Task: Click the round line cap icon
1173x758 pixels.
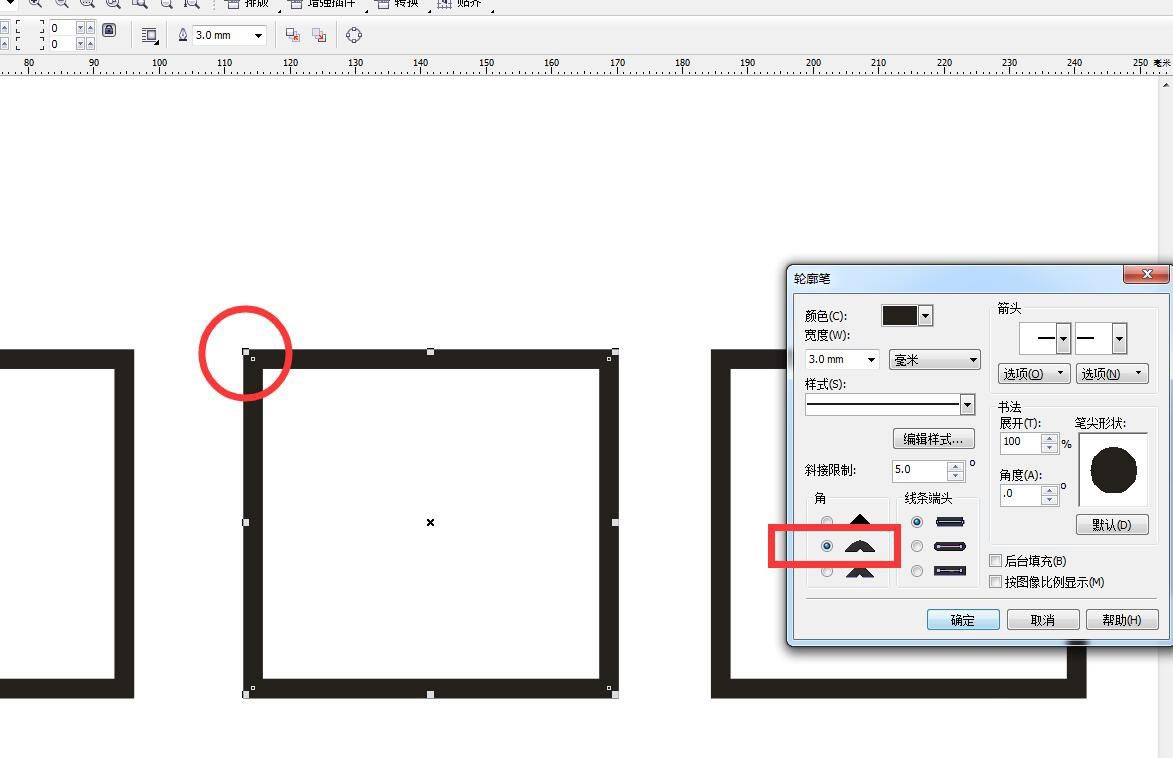Action: (x=949, y=546)
